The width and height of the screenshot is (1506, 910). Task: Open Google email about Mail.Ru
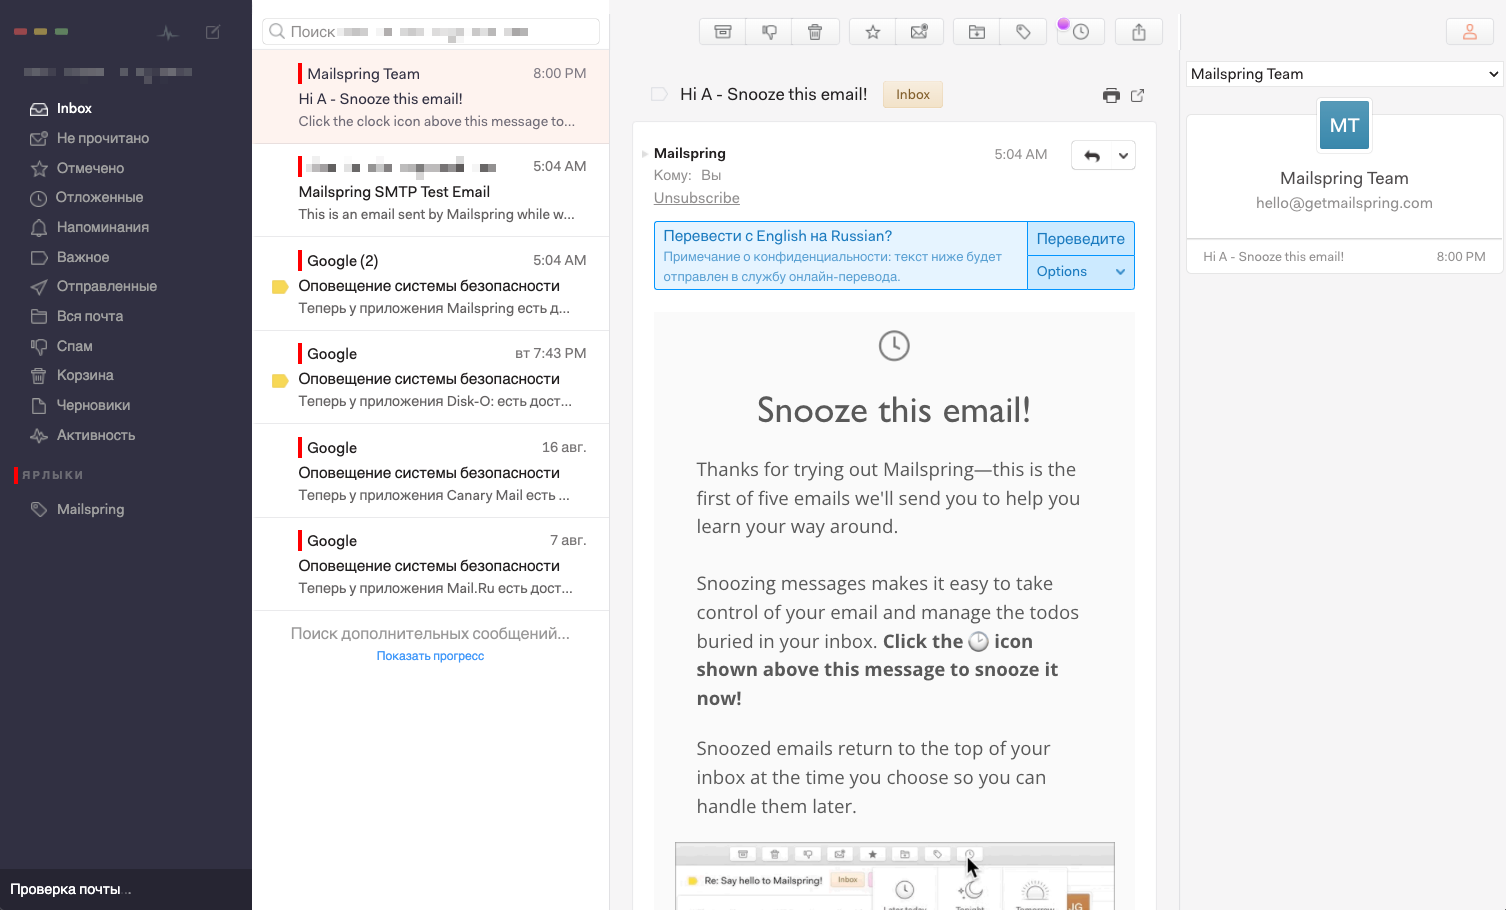pos(431,564)
